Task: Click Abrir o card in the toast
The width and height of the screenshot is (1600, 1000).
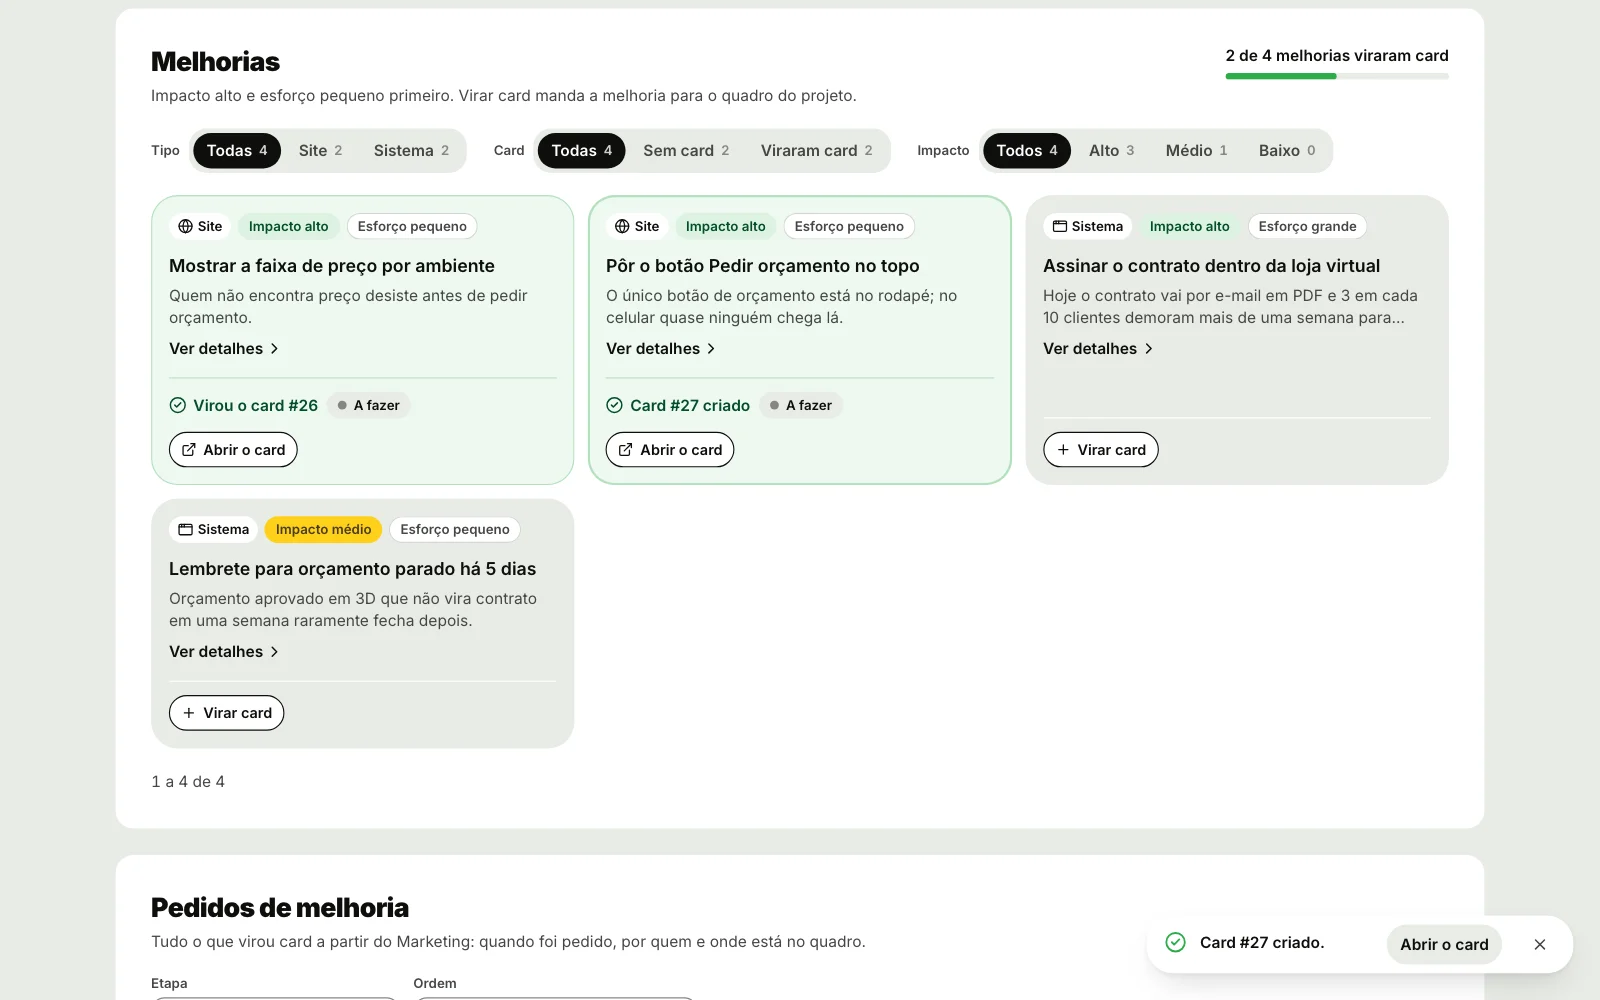Action: coord(1444,945)
